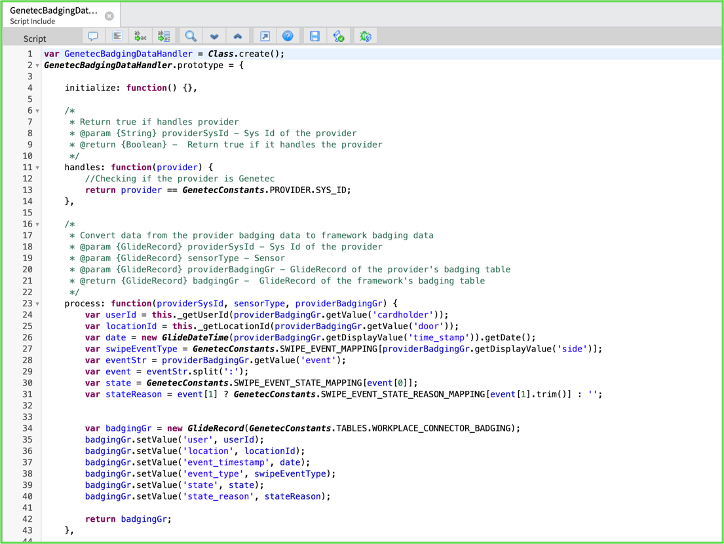Toggle full screen editor mode

pyautogui.click(x=264, y=36)
